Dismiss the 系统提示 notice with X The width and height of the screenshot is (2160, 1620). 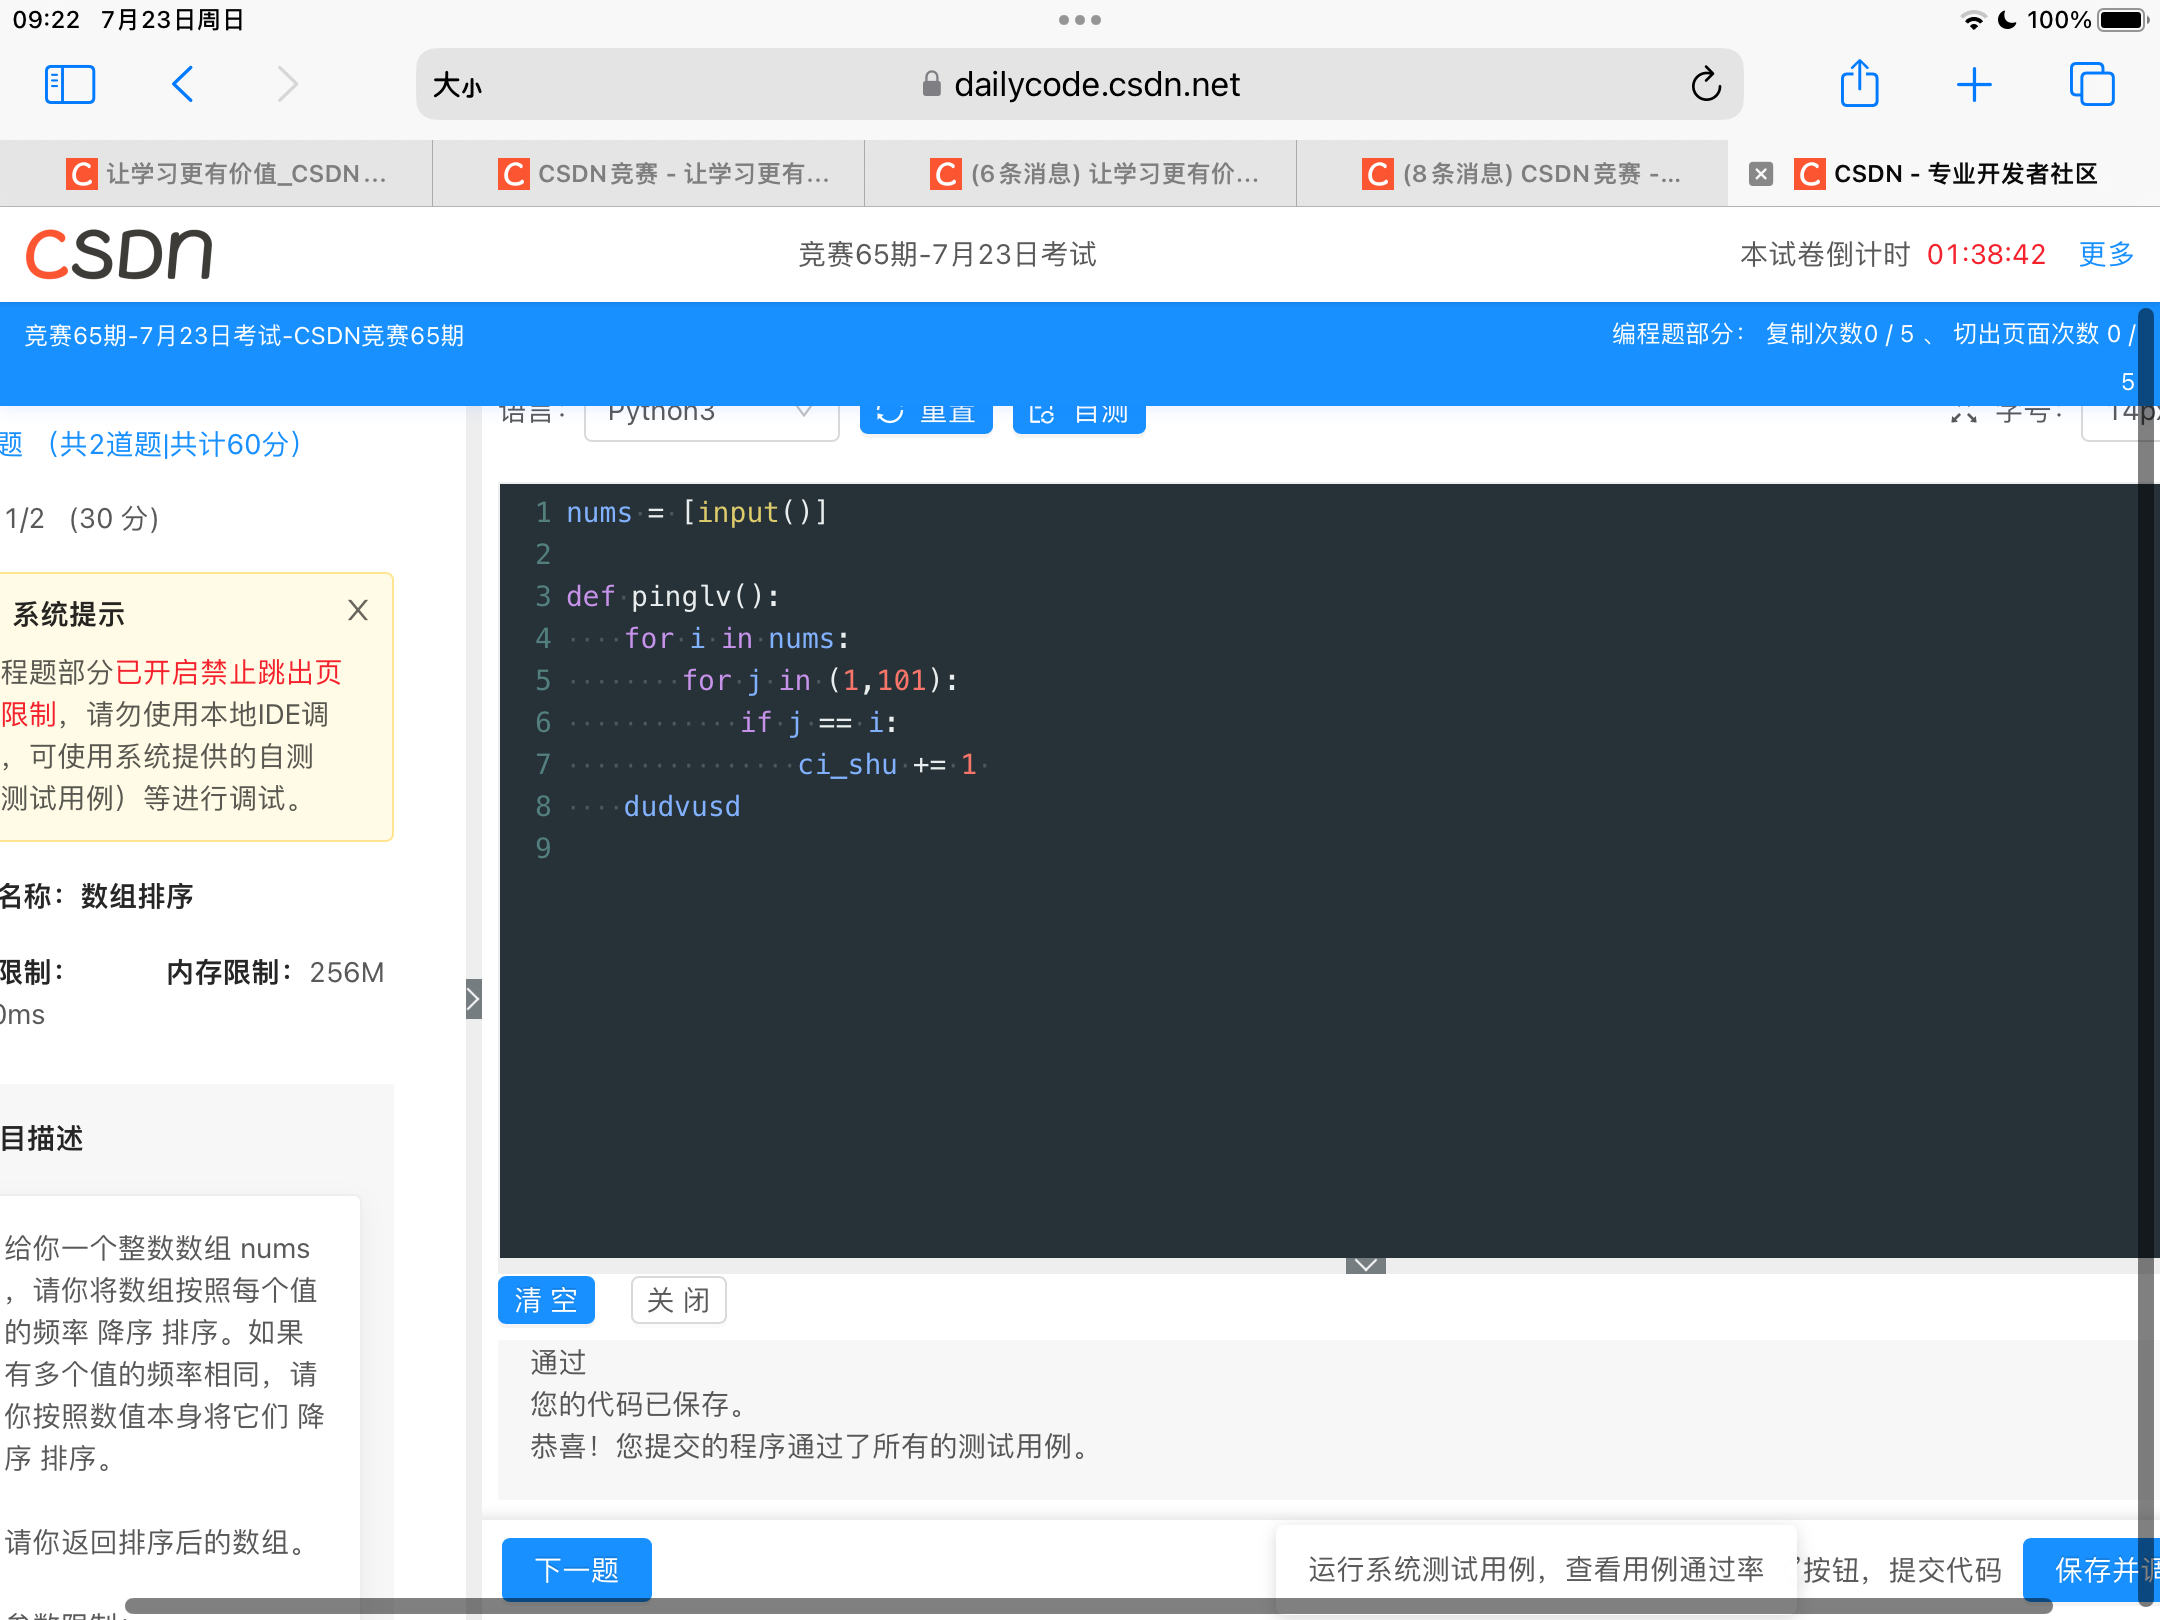point(358,610)
